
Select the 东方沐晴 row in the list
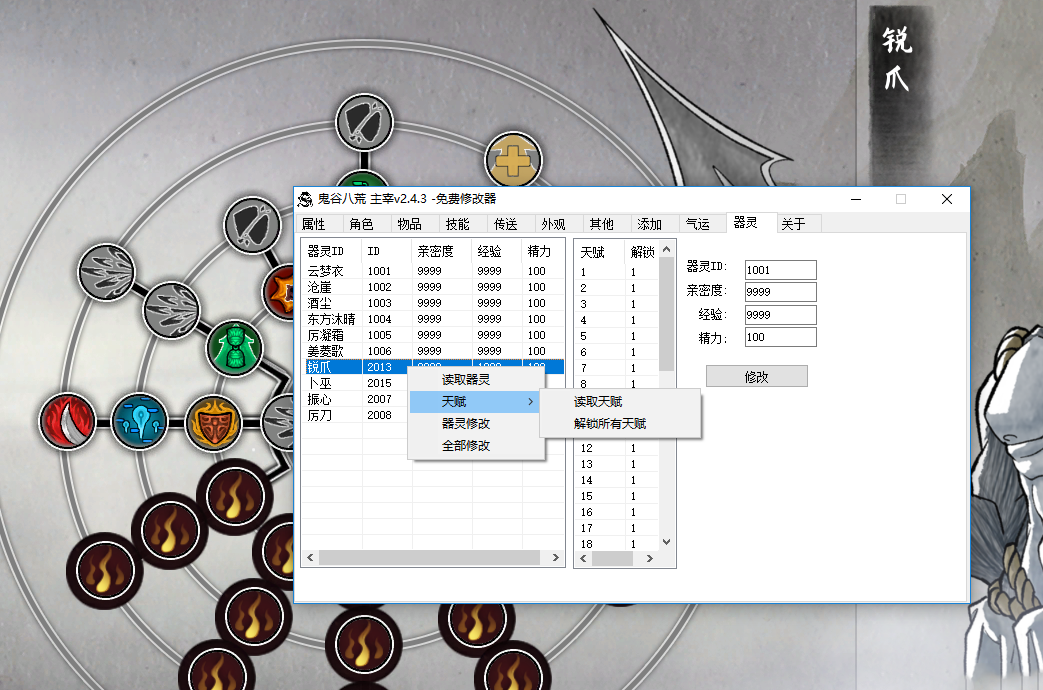434,319
